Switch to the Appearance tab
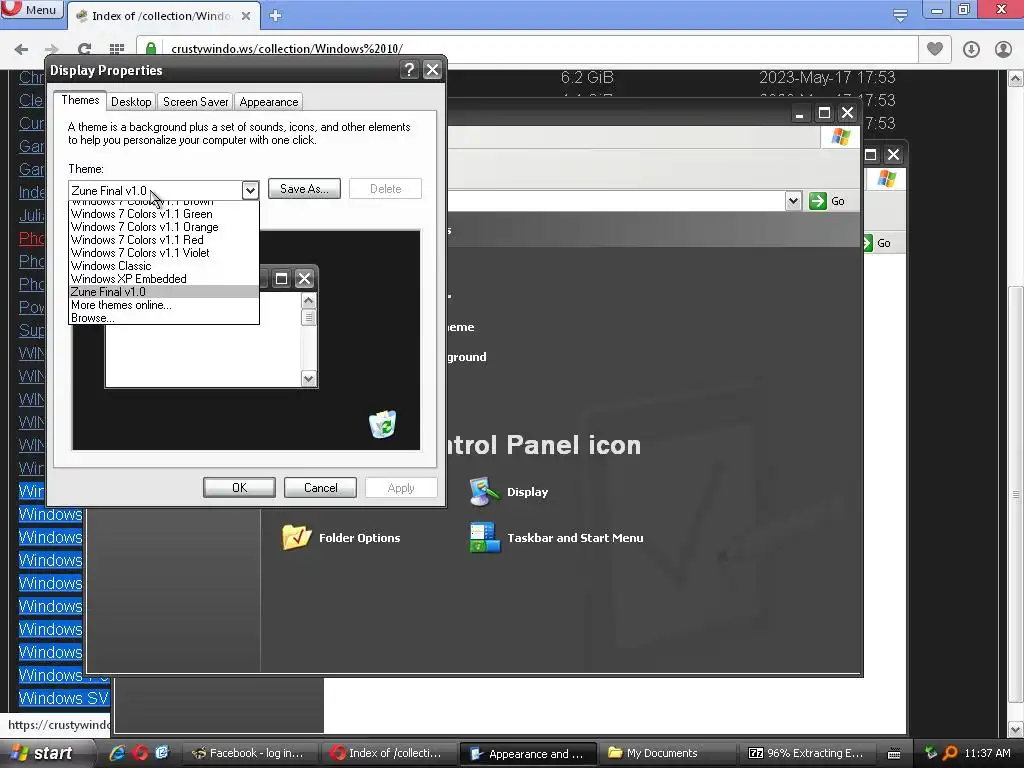This screenshot has height=768, width=1024. pos(268,102)
